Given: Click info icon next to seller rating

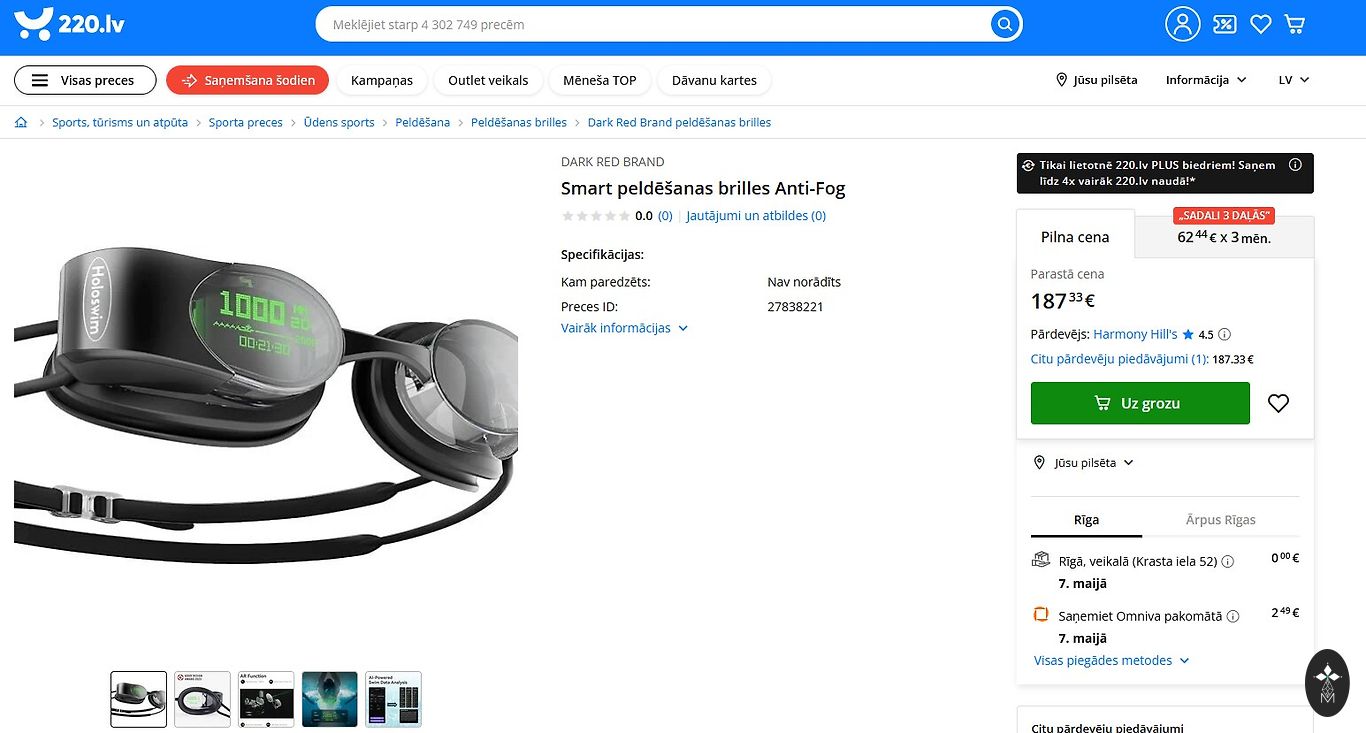Looking at the screenshot, I should 1224,335.
